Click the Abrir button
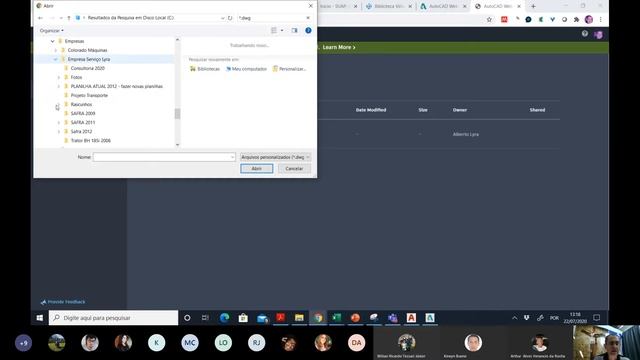 pos(257,169)
